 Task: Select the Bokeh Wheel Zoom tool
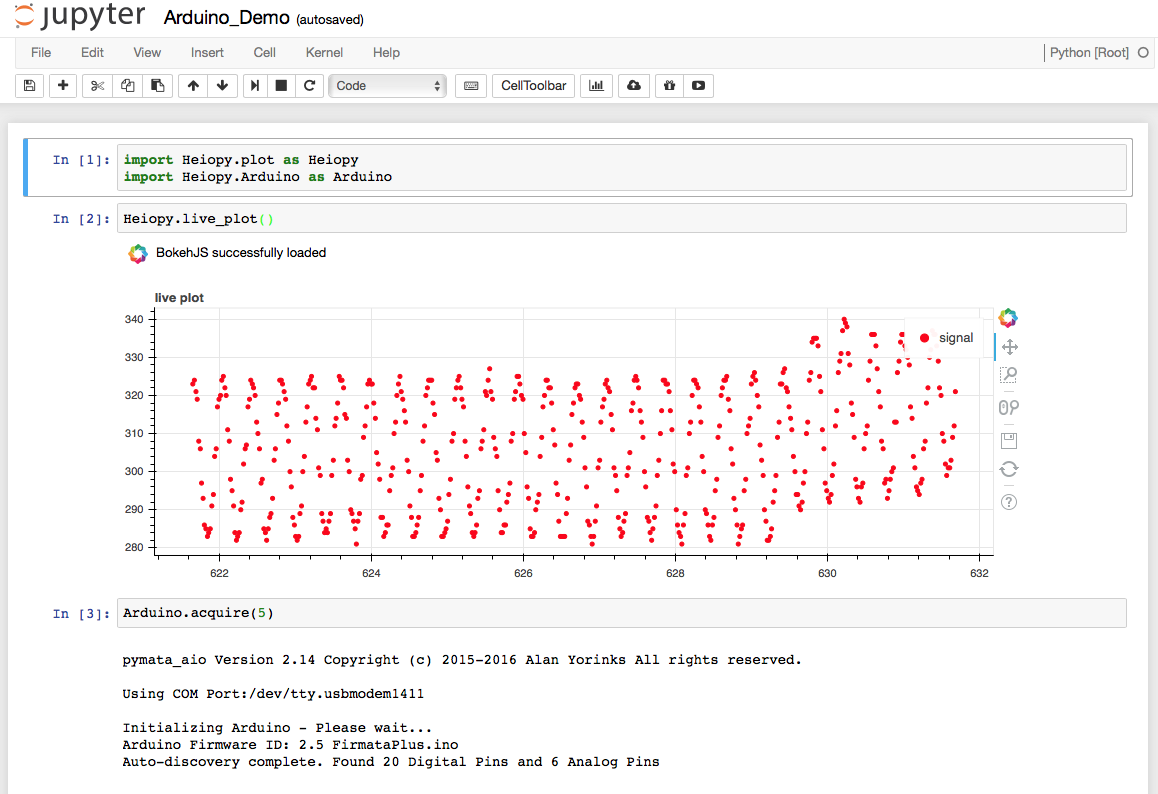pyautogui.click(x=1009, y=407)
